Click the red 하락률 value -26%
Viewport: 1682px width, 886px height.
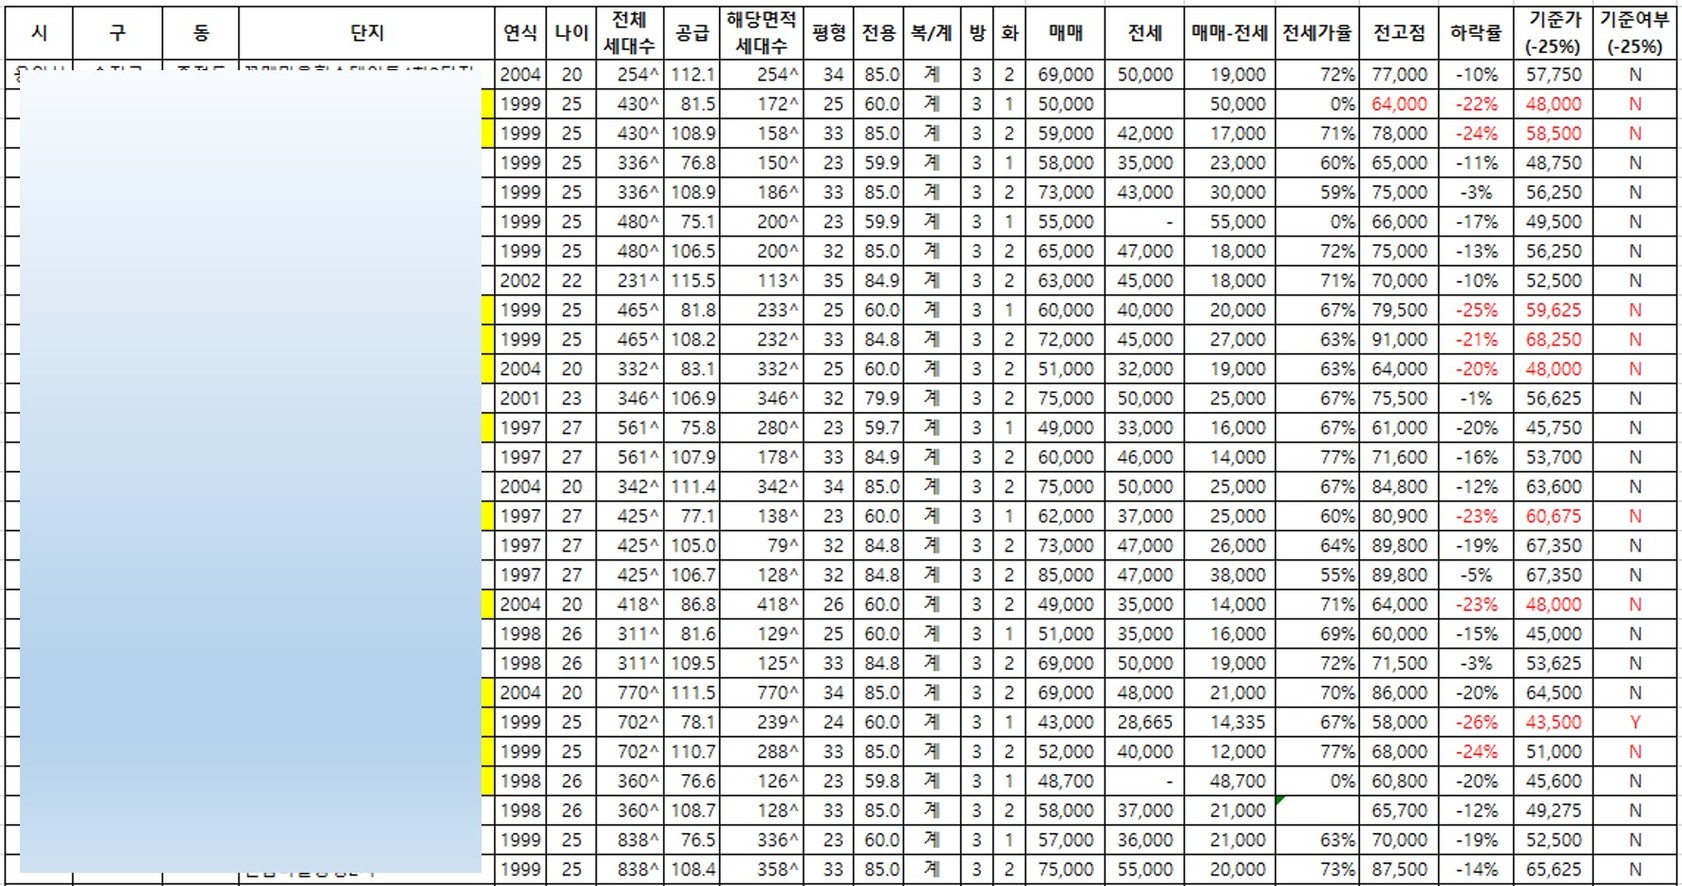[x=1476, y=722]
